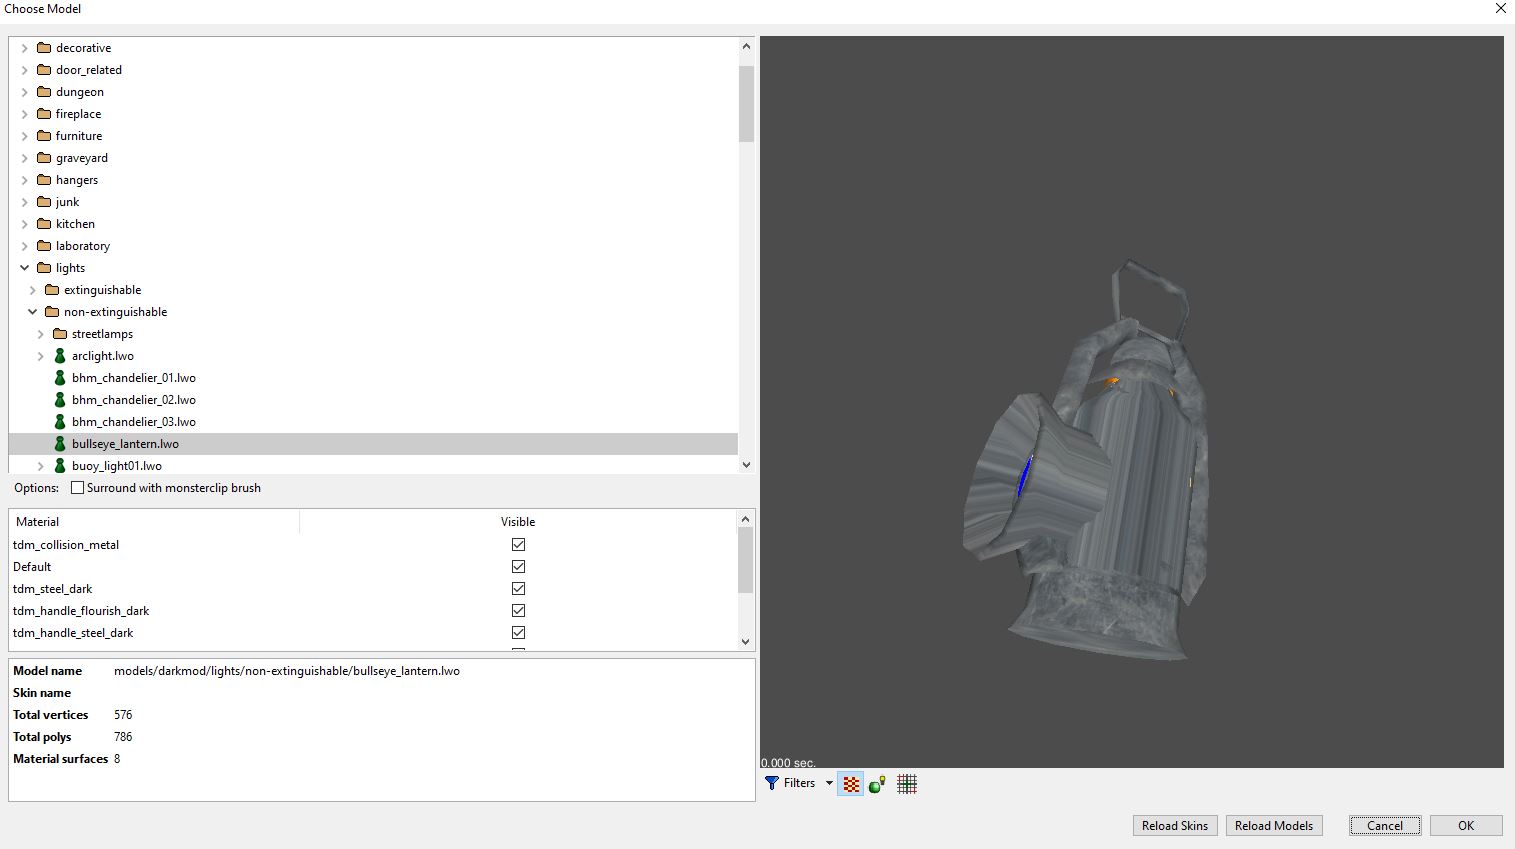Select the arclight.lwo model icon
This screenshot has width=1515, height=849.
click(x=60, y=356)
